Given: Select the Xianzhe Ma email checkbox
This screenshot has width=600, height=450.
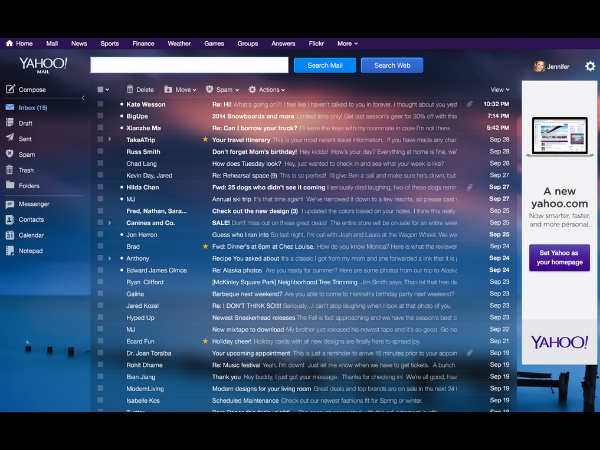Looking at the screenshot, I should [x=100, y=127].
